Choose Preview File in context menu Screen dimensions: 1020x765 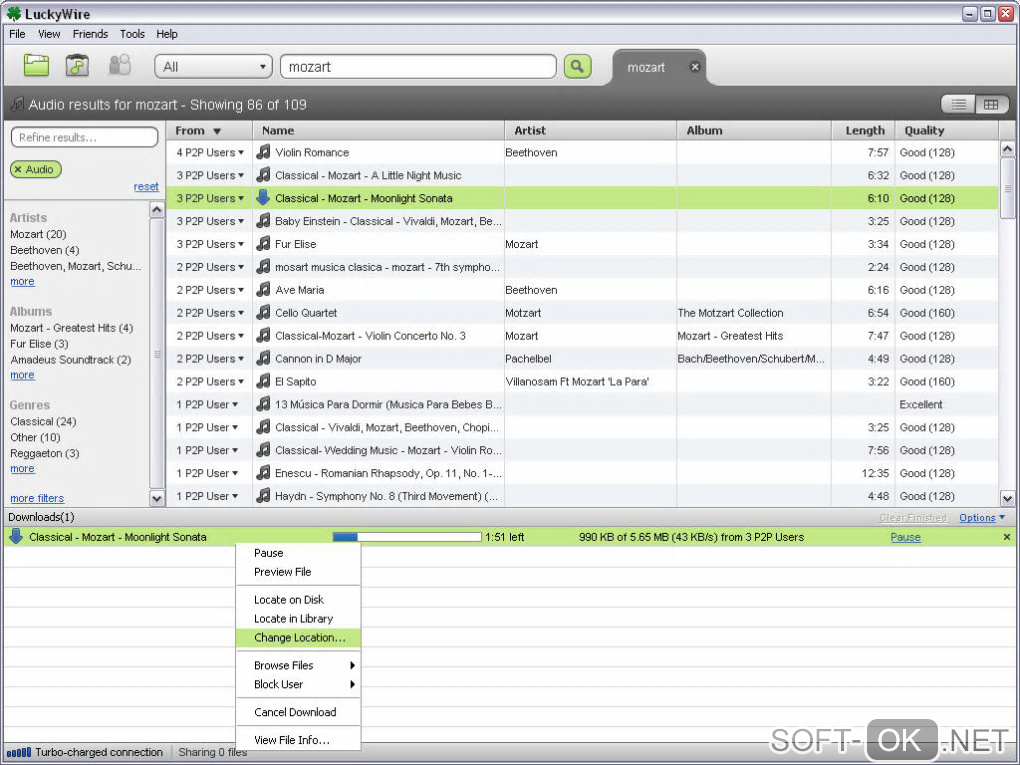[x=299, y=572]
